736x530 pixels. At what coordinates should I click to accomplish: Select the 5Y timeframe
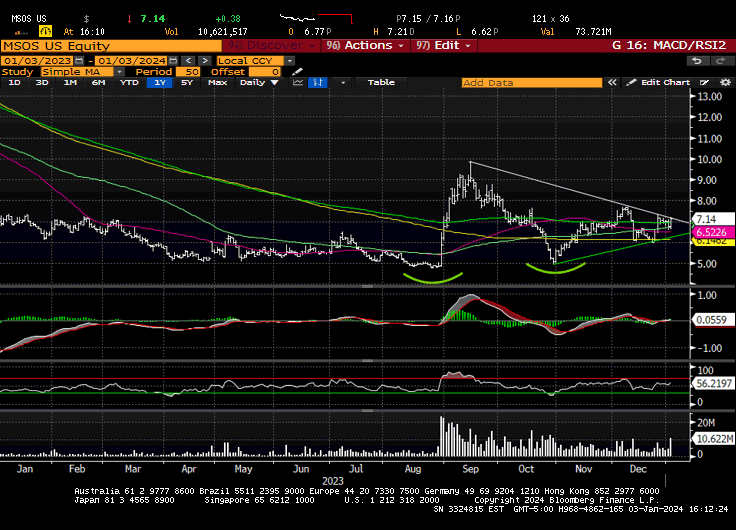pyautogui.click(x=187, y=83)
